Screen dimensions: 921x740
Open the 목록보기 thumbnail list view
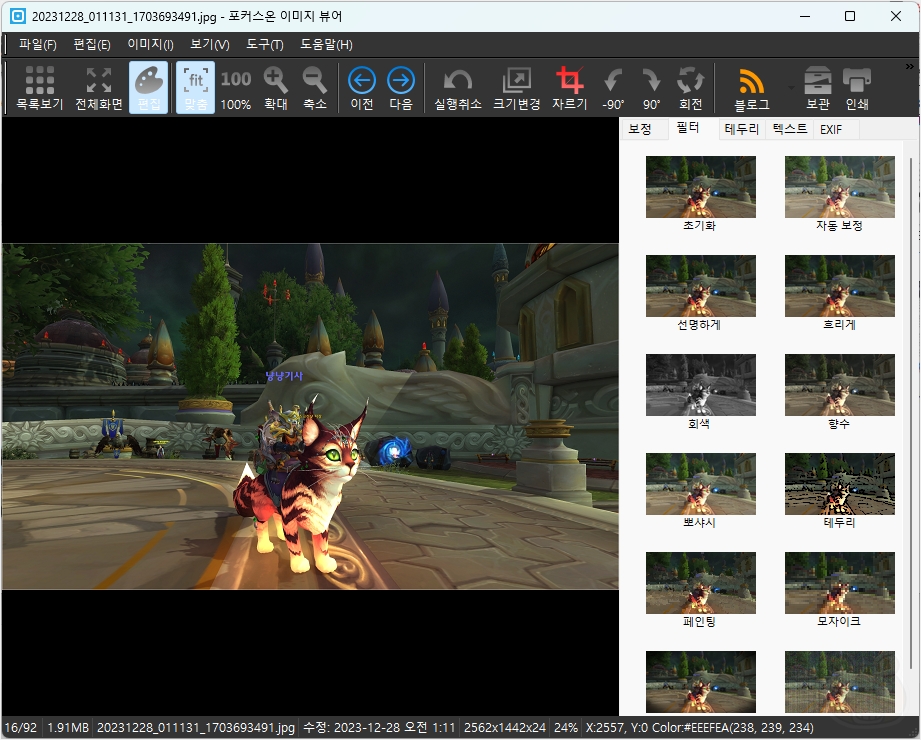[39, 88]
